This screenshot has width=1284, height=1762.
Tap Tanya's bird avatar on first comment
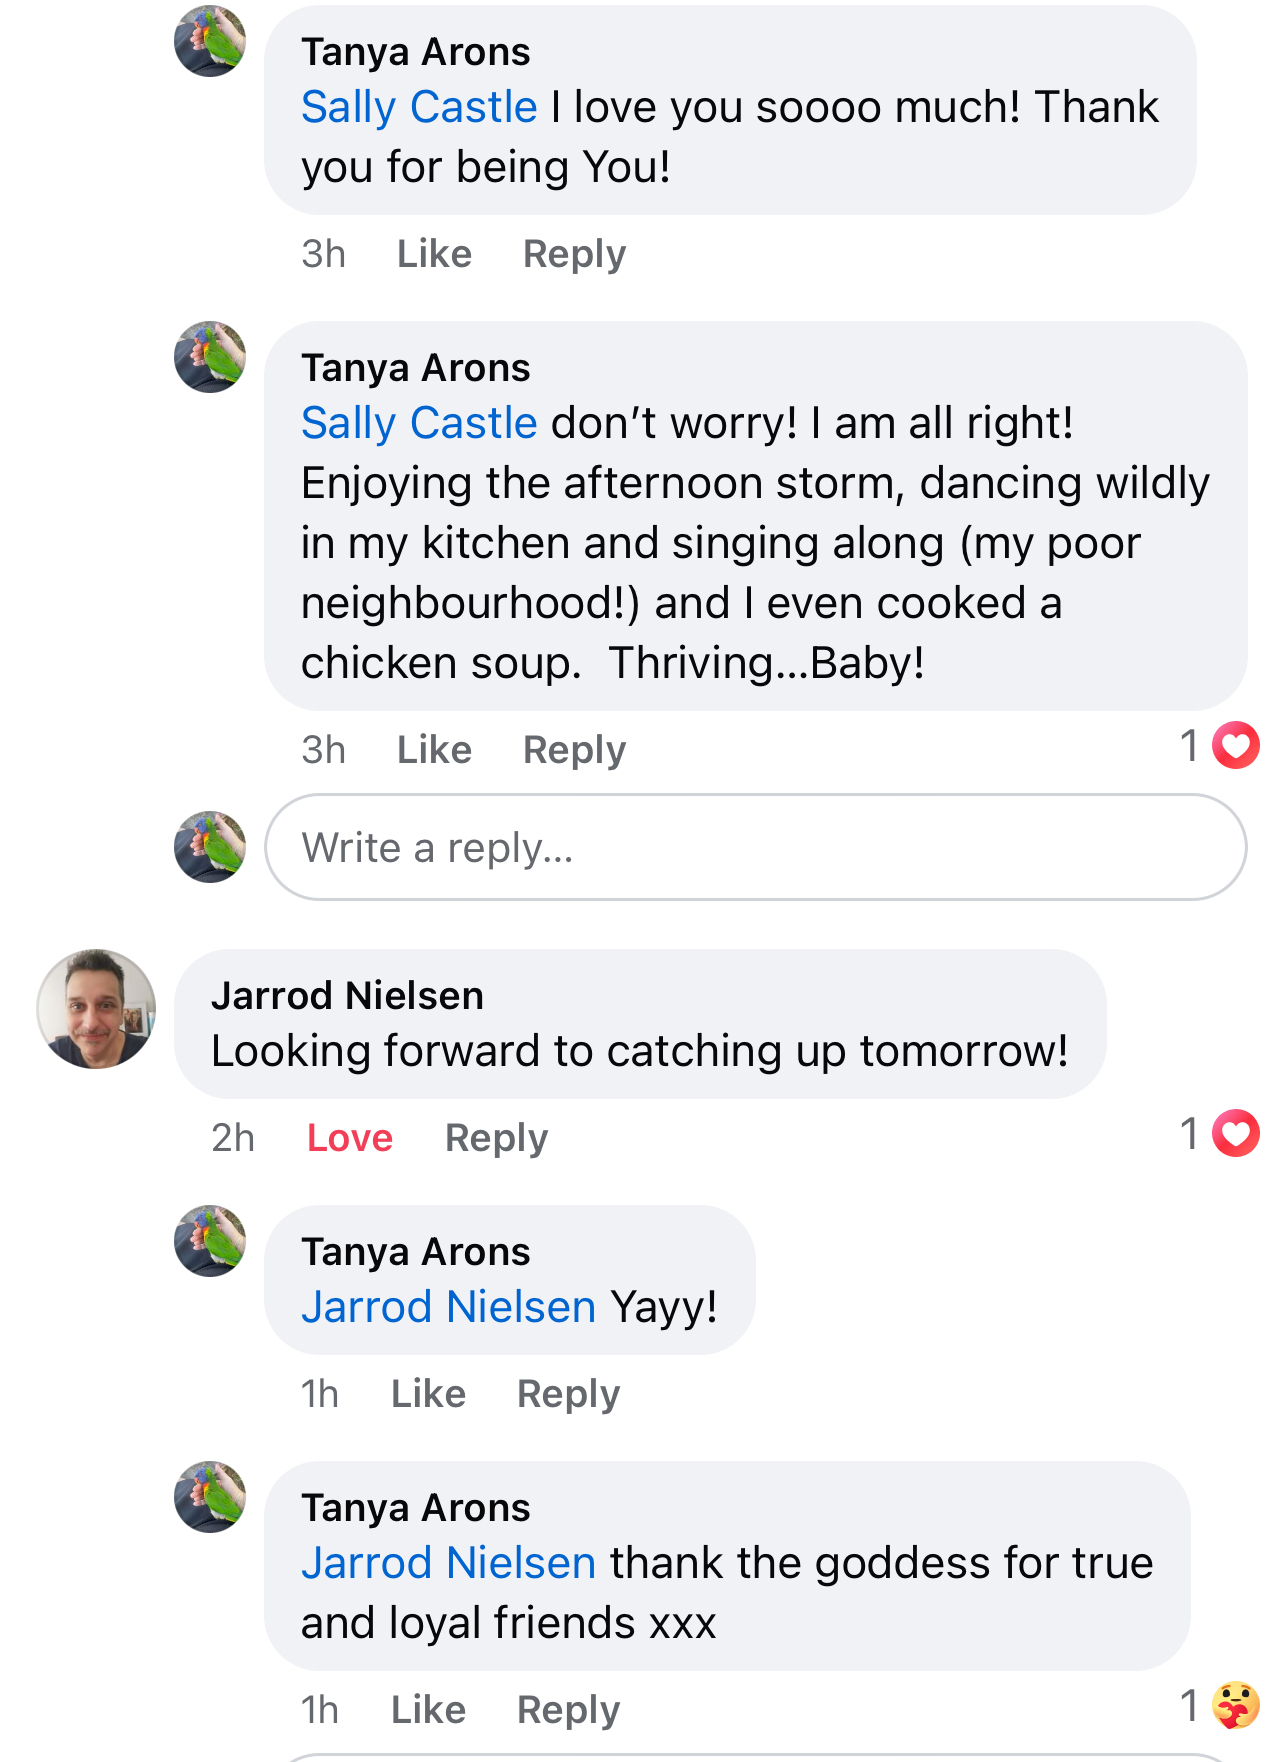tap(210, 42)
